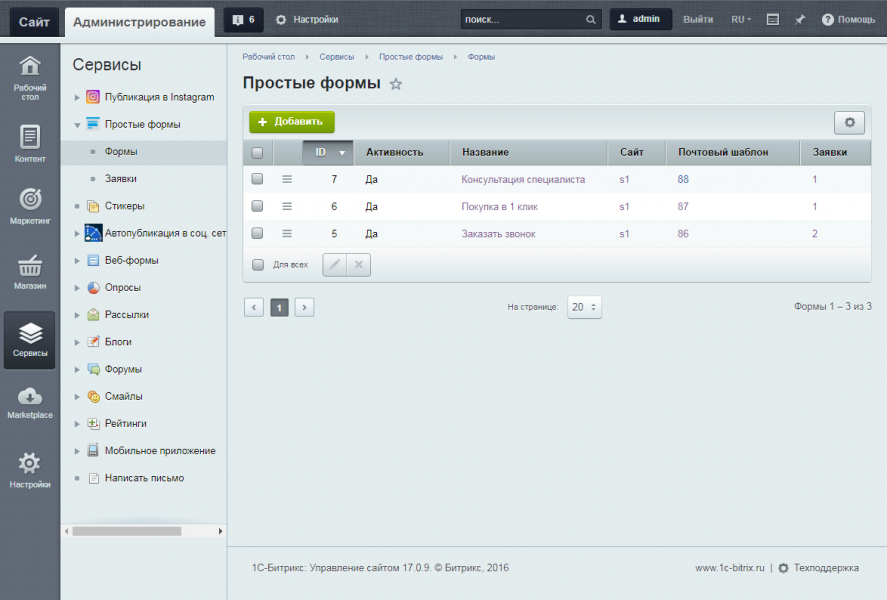Switch to the Администрирование tab
This screenshot has height=600, width=887.
click(x=139, y=22)
